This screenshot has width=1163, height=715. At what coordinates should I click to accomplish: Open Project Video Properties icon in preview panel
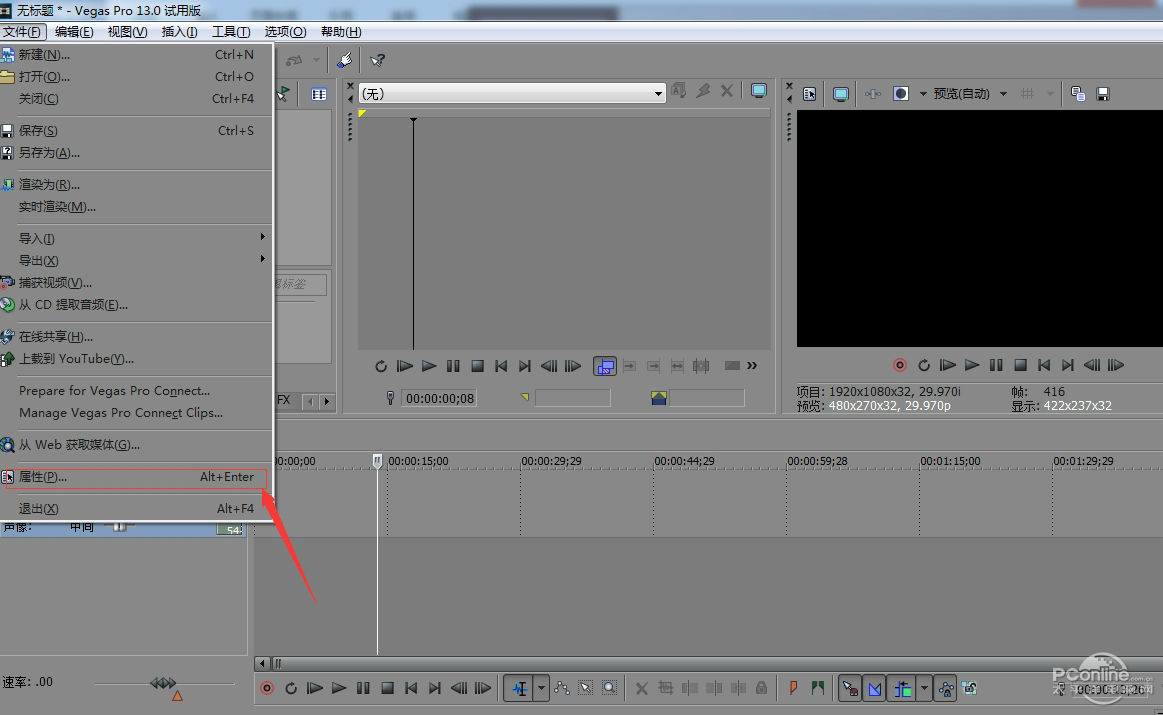point(809,94)
